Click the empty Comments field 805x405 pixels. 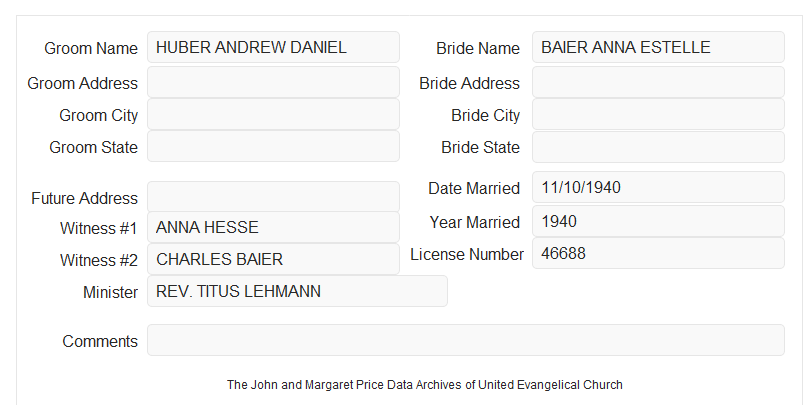coord(466,340)
